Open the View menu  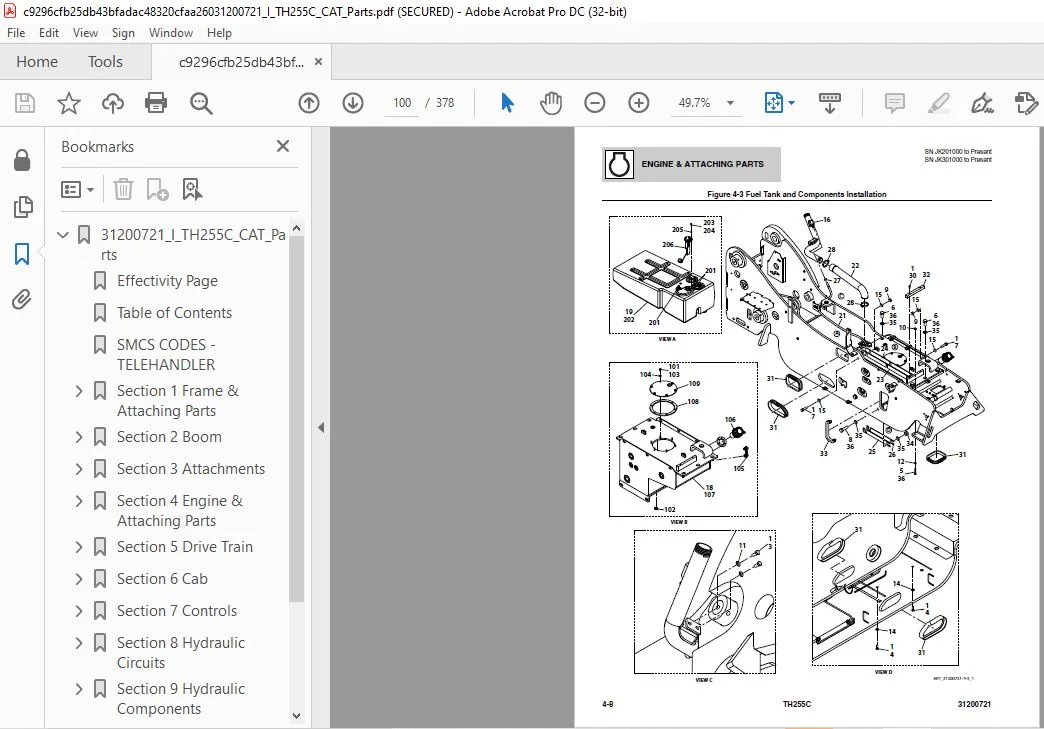pyautogui.click(x=85, y=33)
